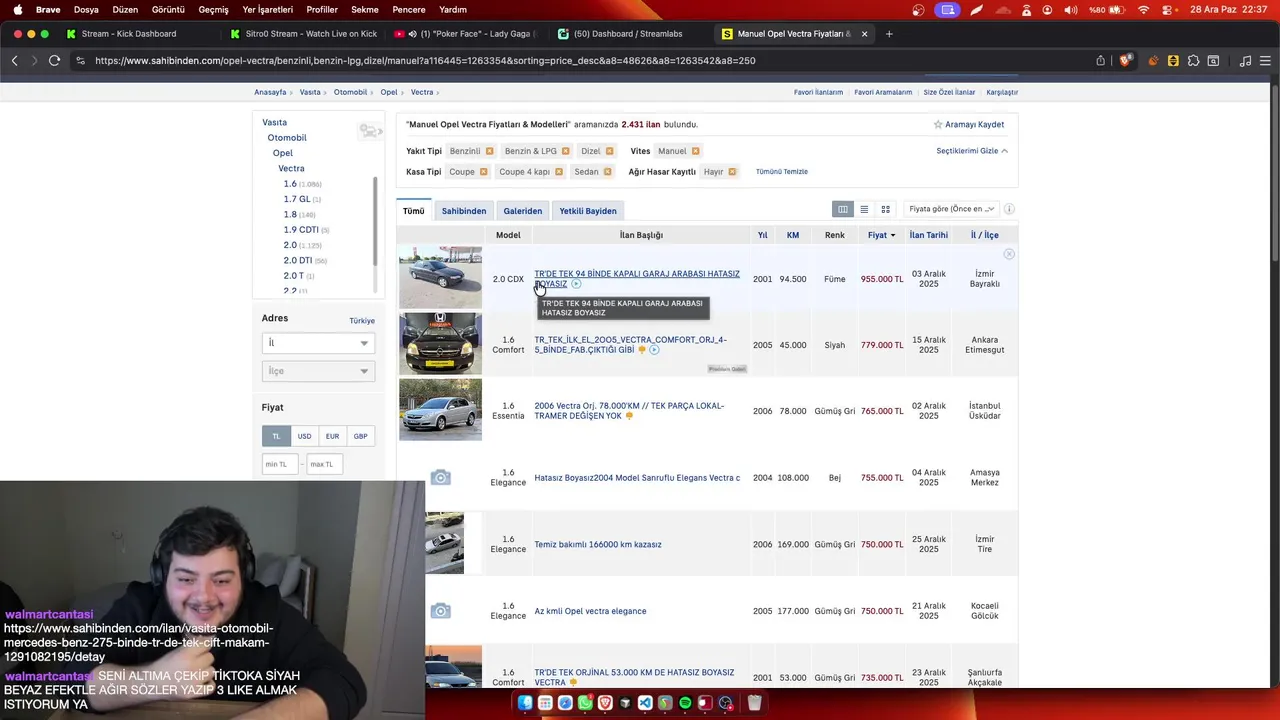Screen dimensions: 1280x720
Task: Remove the Manuel gearbox filter tag
Action: pos(695,151)
